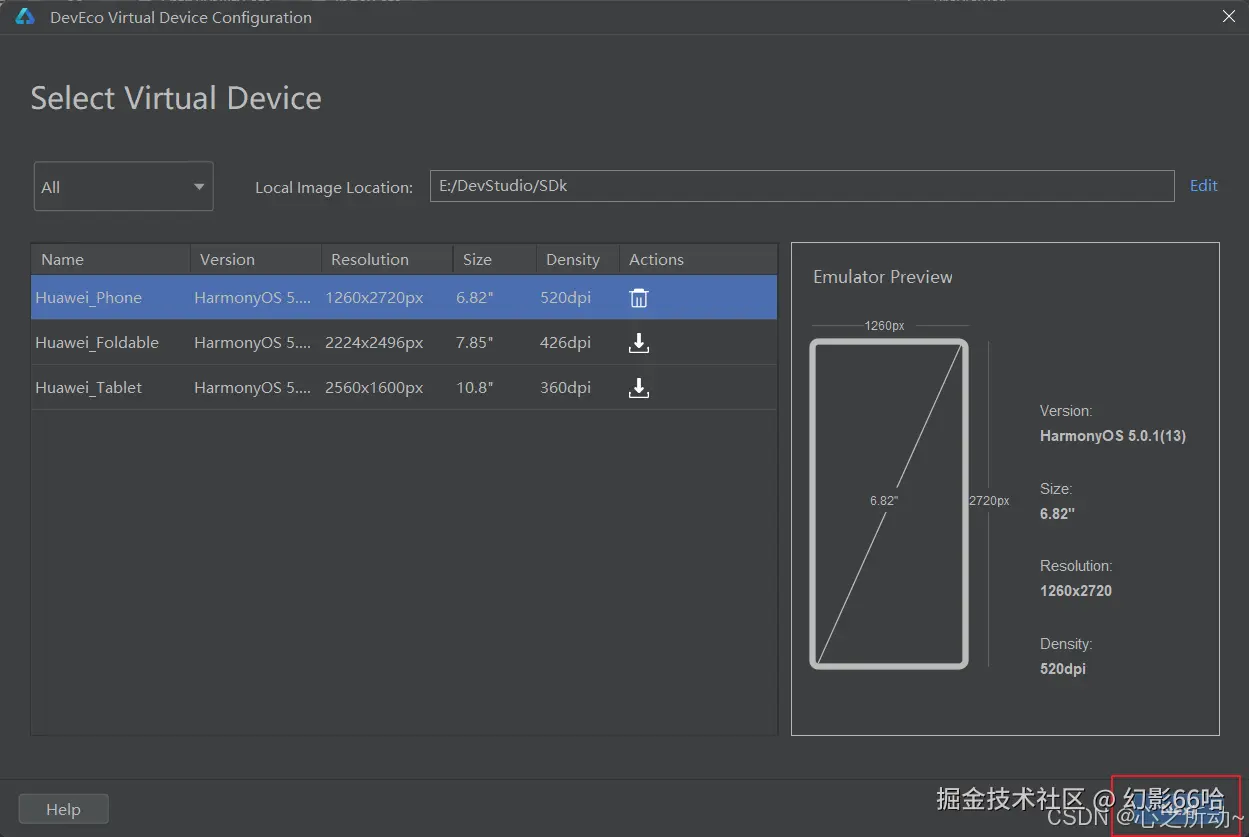Download the Huawei_Foldable image
The width and height of the screenshot is (1249, 837).
point(639,343)
